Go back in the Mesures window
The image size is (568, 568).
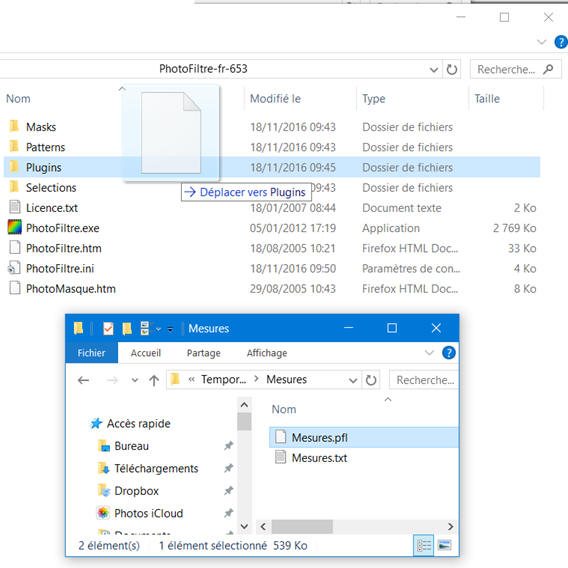[x=84, y=380]
